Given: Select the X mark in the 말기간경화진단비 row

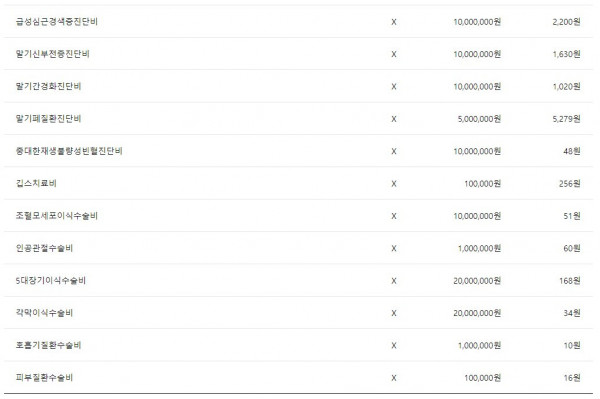Looking at the screenshot, I should tap(394, 87).
